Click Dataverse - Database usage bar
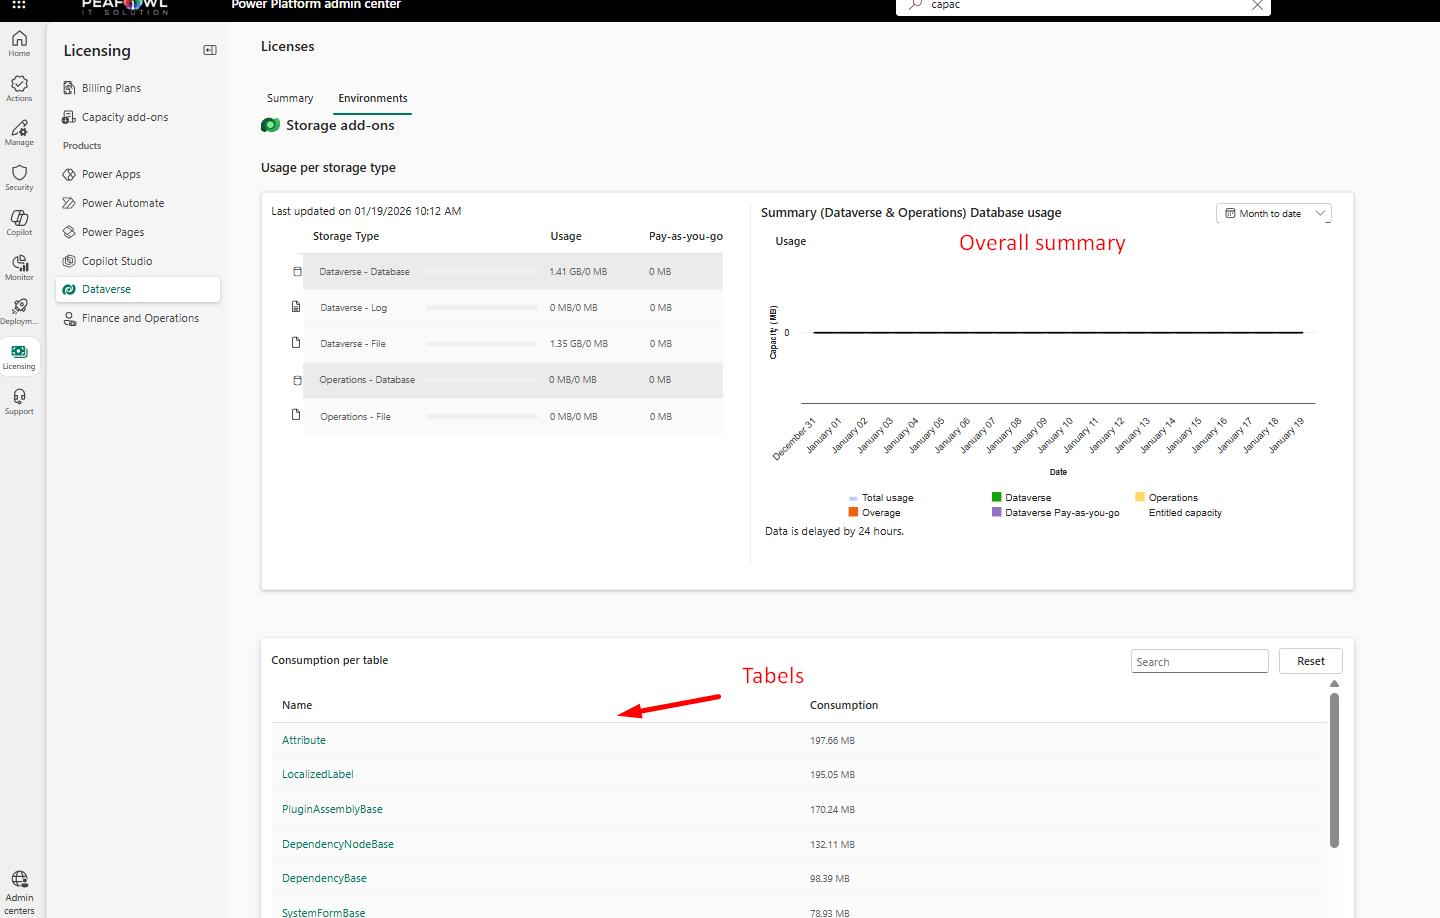This screenshot has height=918, width=1440. (x=482, y=272)
